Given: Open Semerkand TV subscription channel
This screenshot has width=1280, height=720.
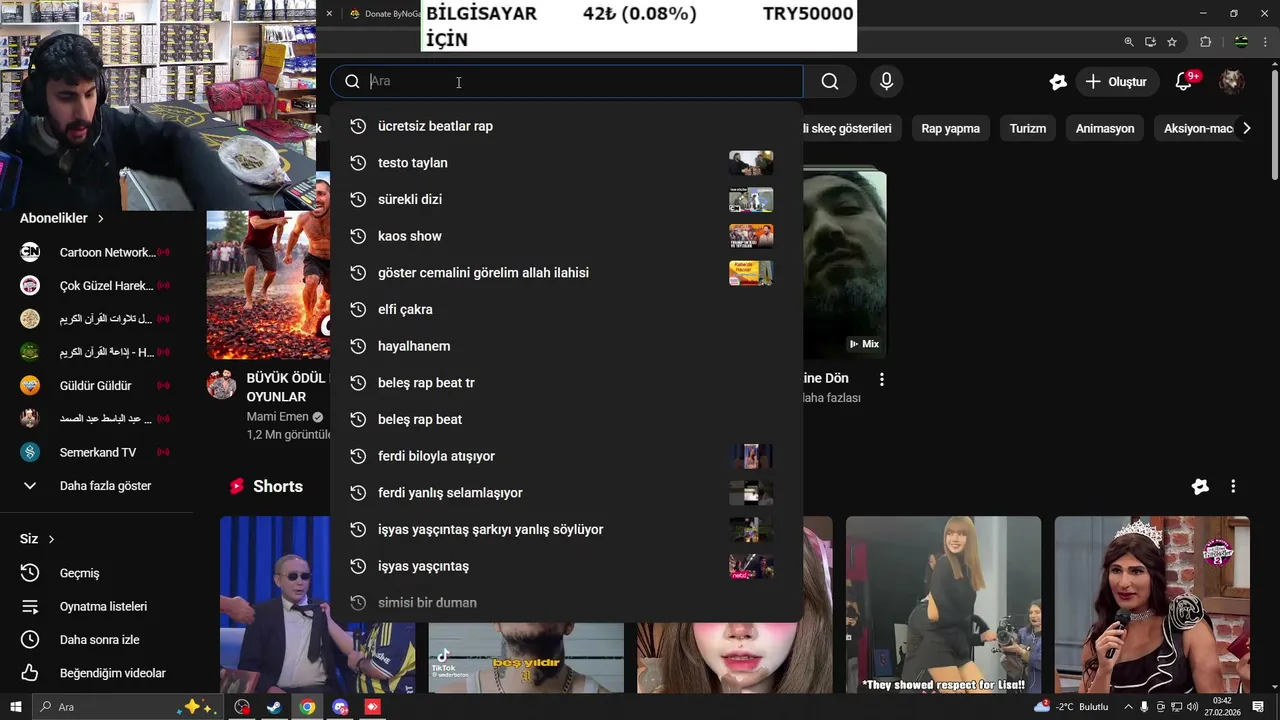Looking at the screenshot, I should (95, 452).
